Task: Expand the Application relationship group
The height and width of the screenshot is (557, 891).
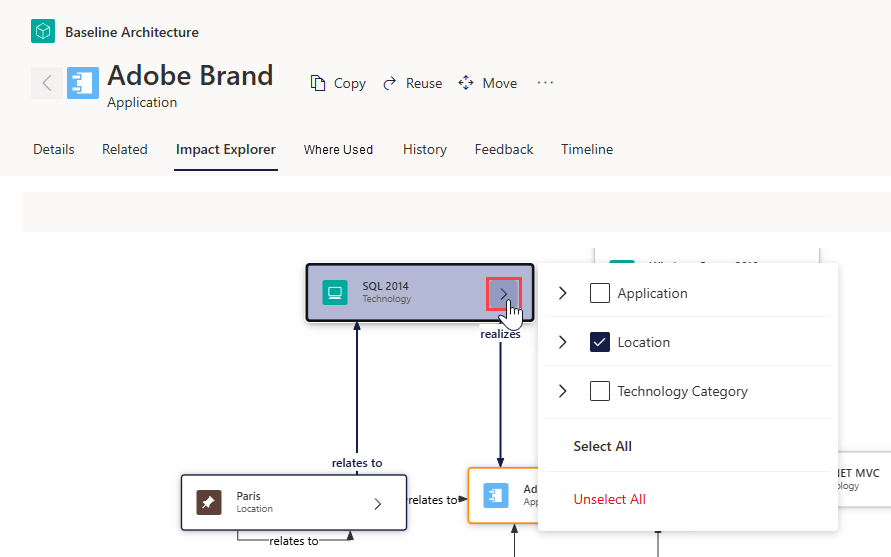Action: [x=563, y=293]
